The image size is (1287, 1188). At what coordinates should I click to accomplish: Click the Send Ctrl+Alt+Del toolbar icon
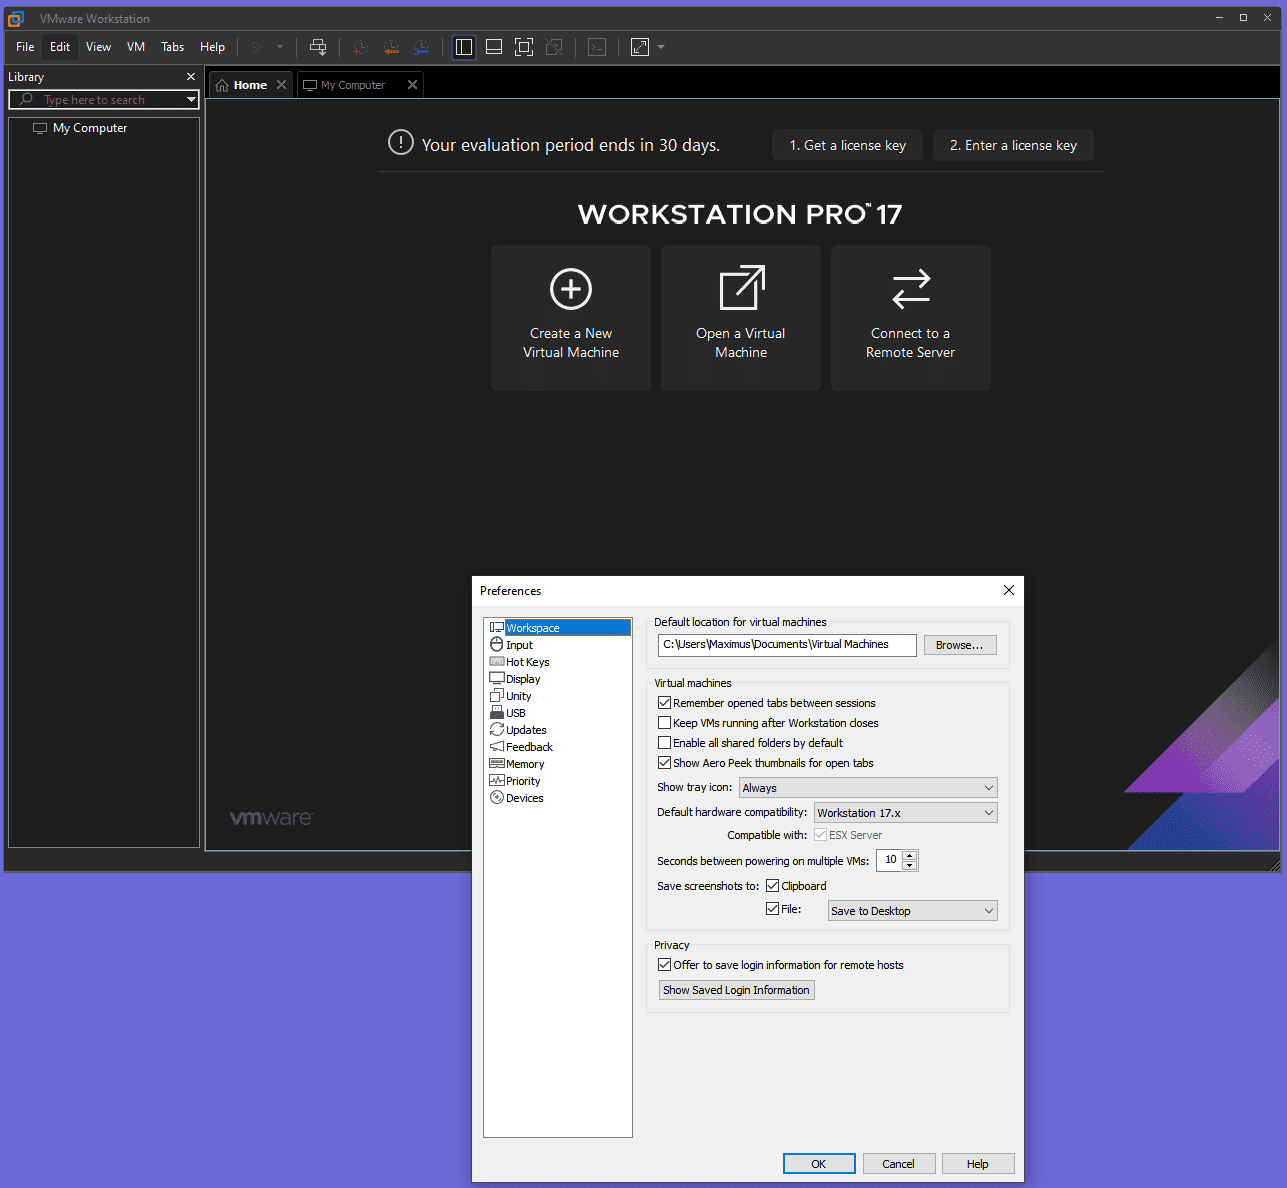[x=318, y=47]
